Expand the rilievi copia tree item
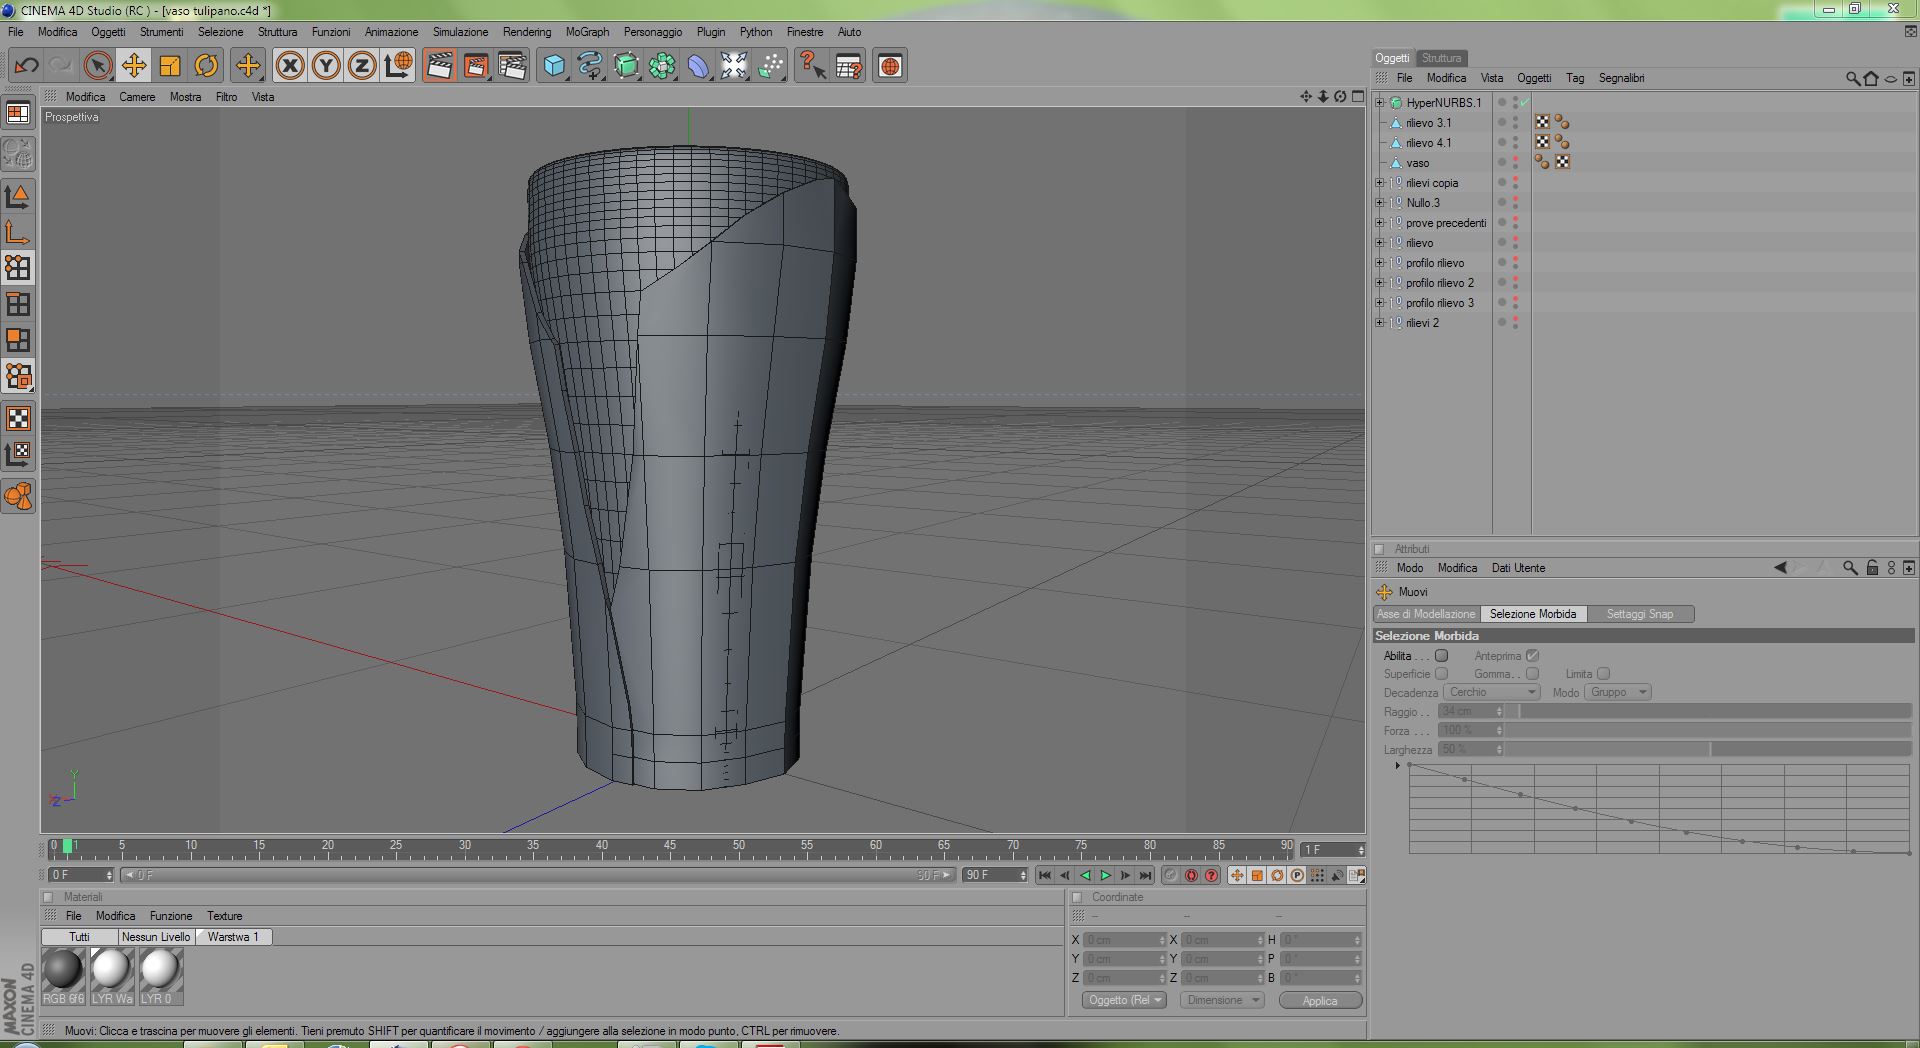 click(x=1380, y=183)
